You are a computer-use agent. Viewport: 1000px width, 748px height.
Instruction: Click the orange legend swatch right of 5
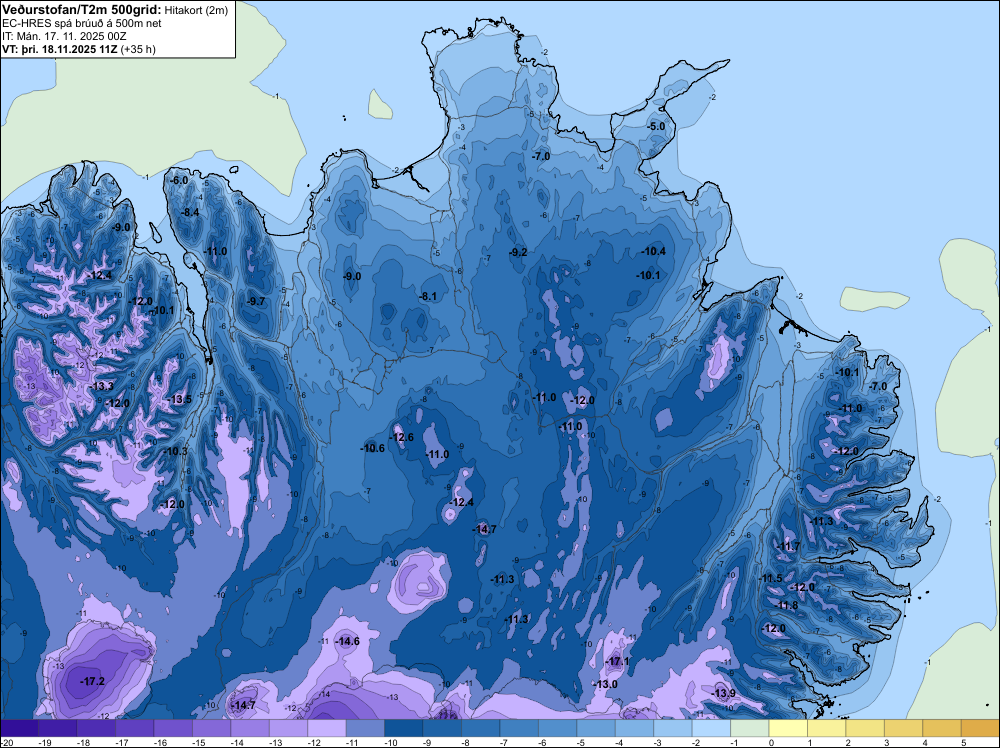click(980, 728)
